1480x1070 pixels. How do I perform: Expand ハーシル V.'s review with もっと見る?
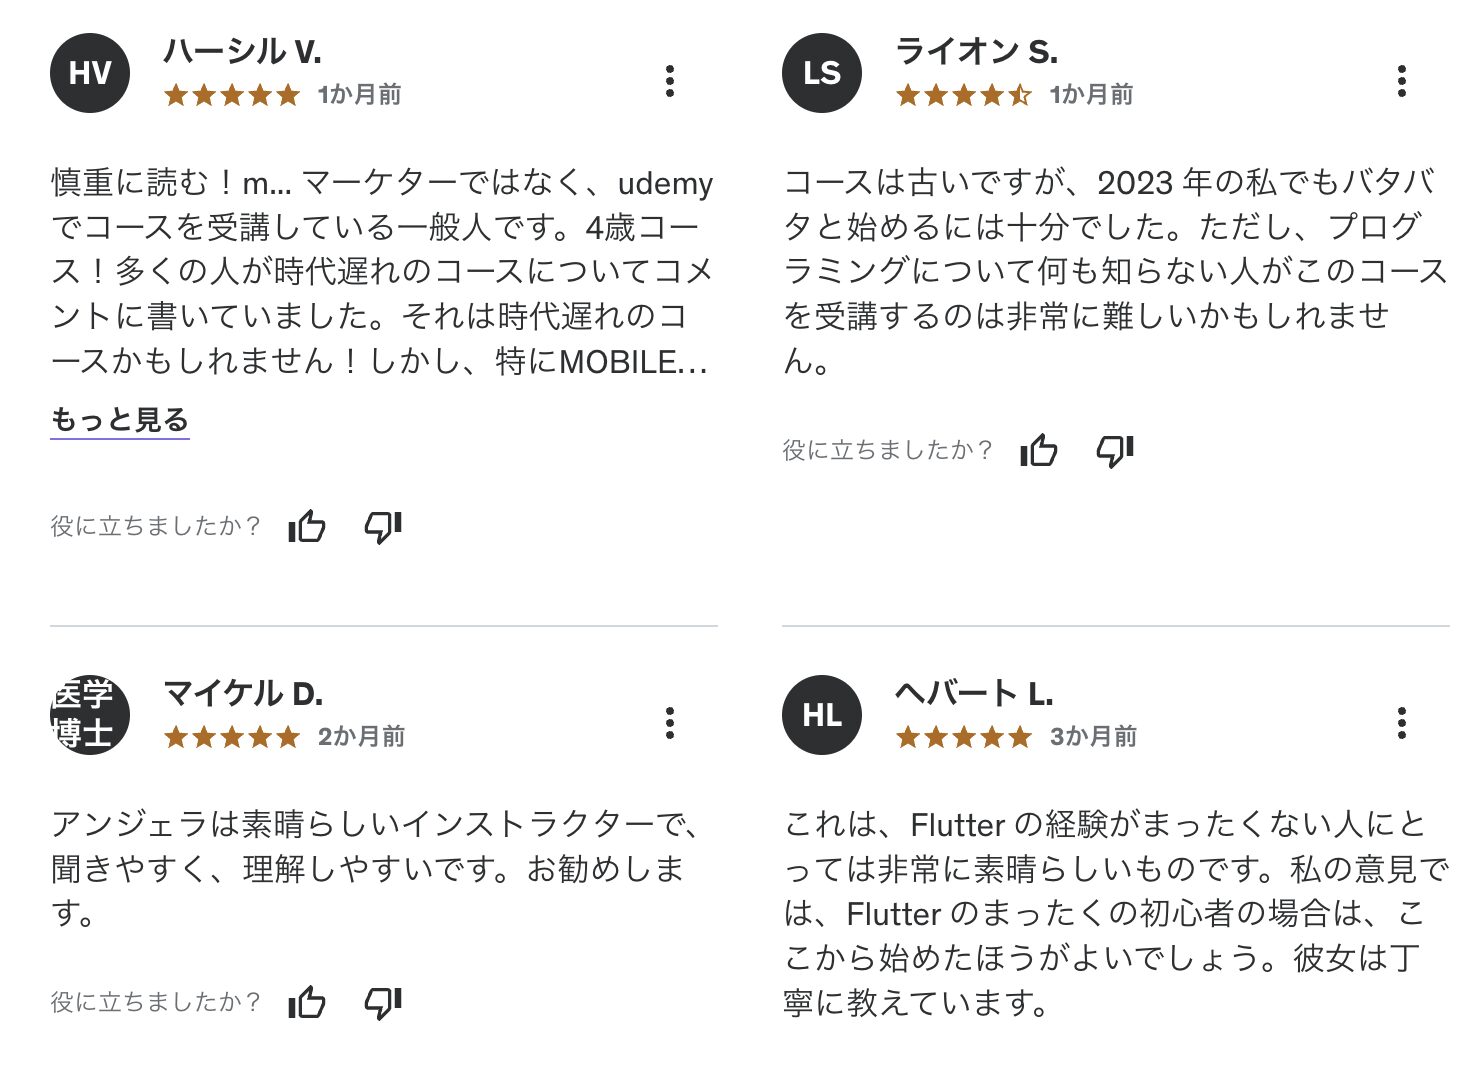119,421
